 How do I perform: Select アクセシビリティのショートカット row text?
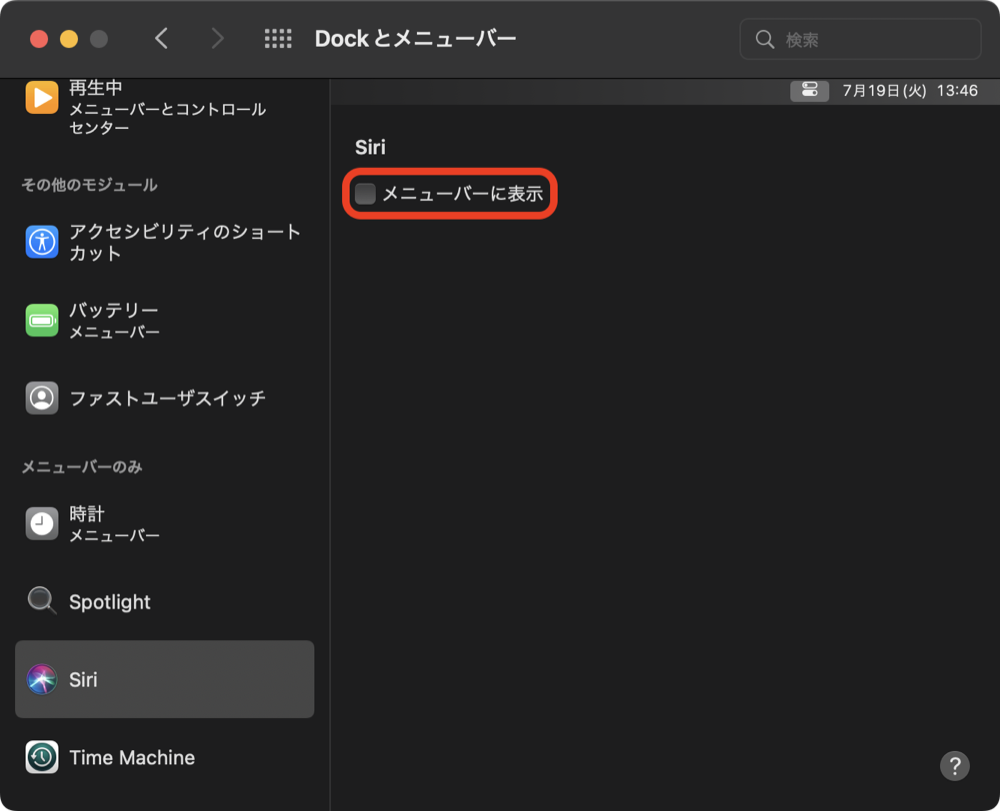[x=185, y=242]
